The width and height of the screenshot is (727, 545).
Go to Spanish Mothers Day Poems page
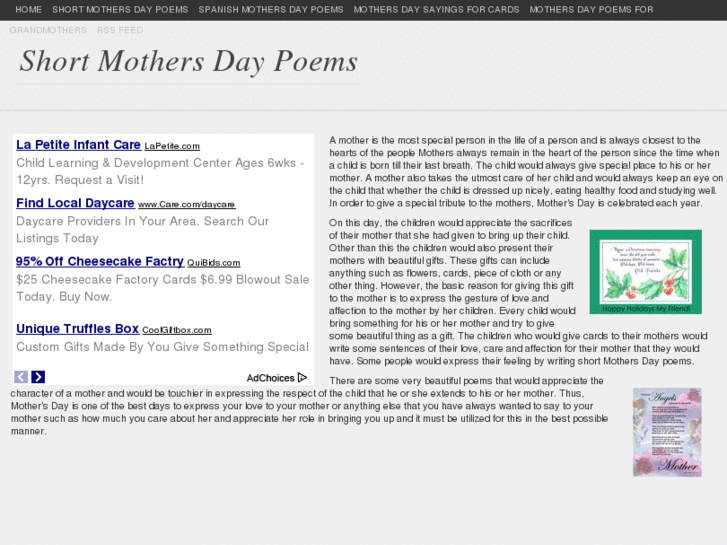click(x=271, y=10)
